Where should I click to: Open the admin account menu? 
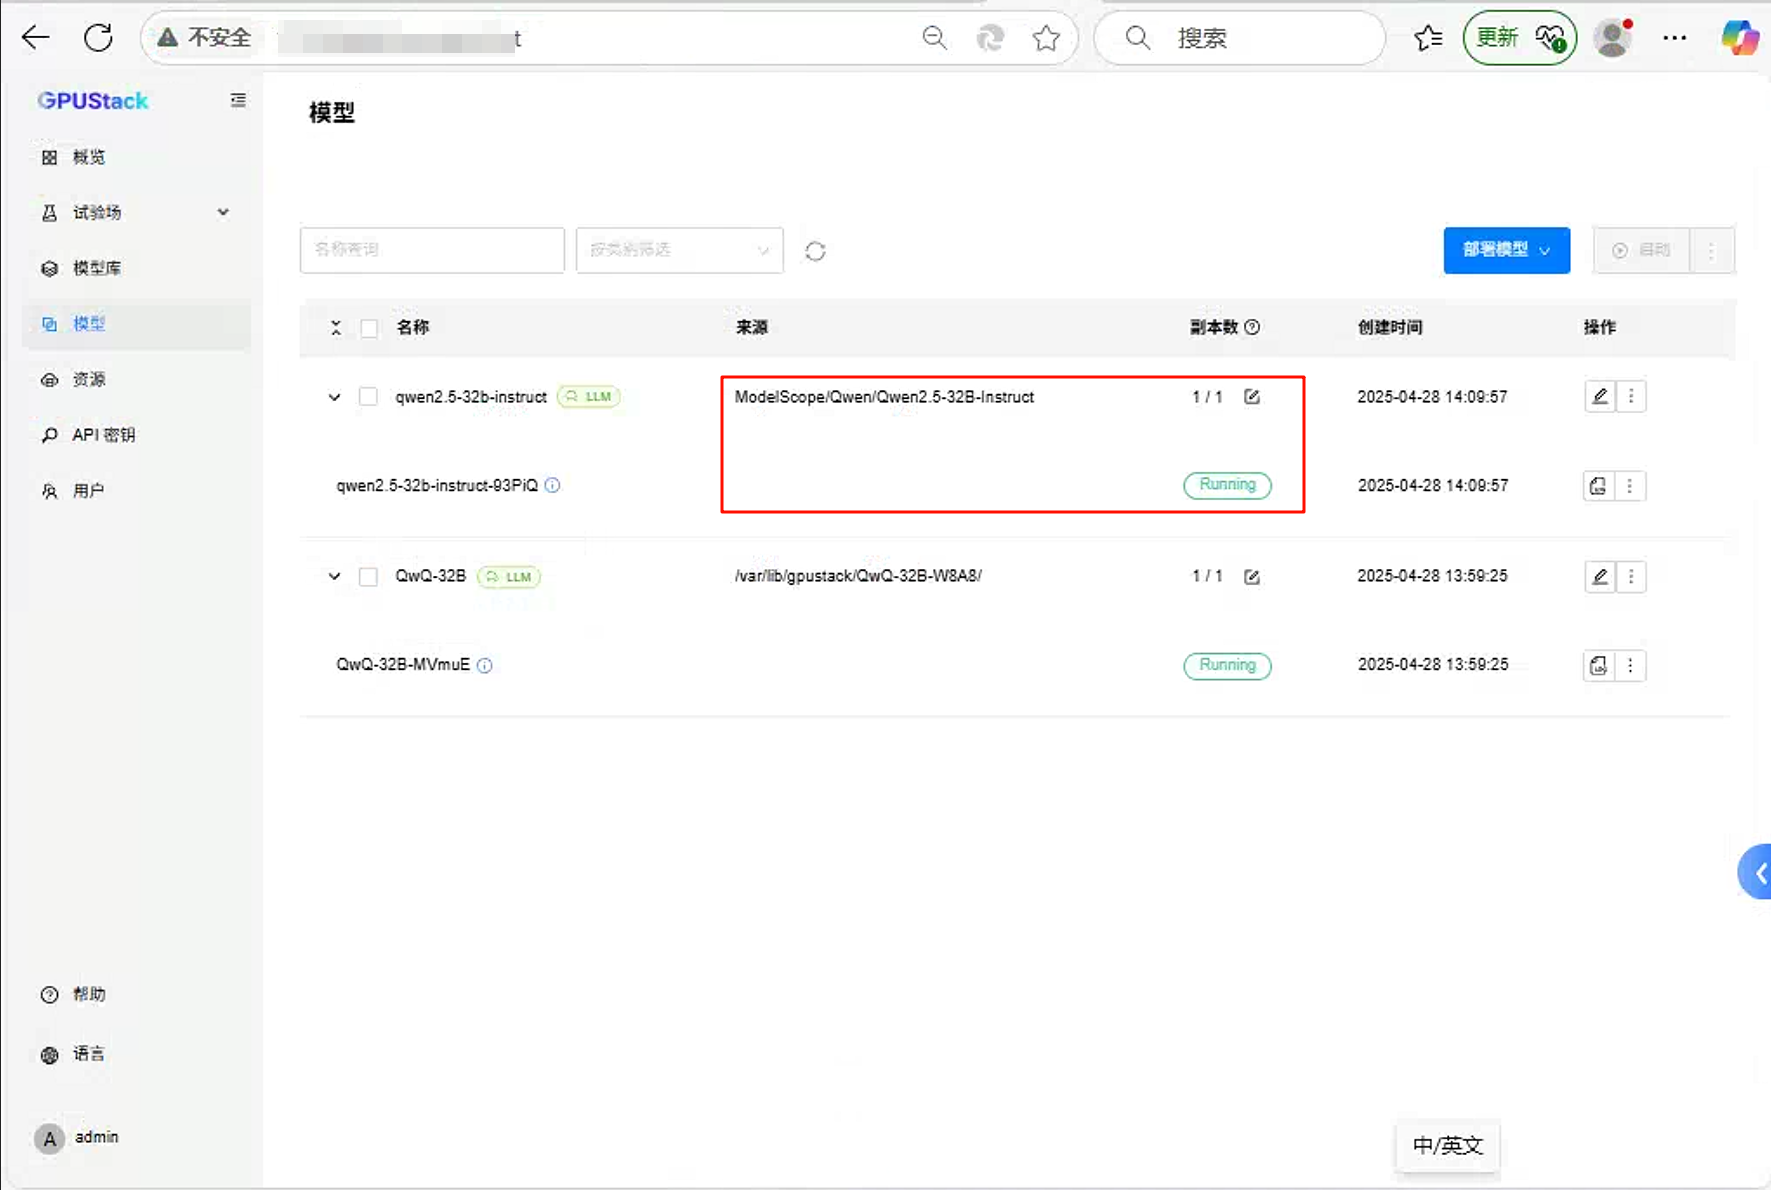click(78, 1138)
